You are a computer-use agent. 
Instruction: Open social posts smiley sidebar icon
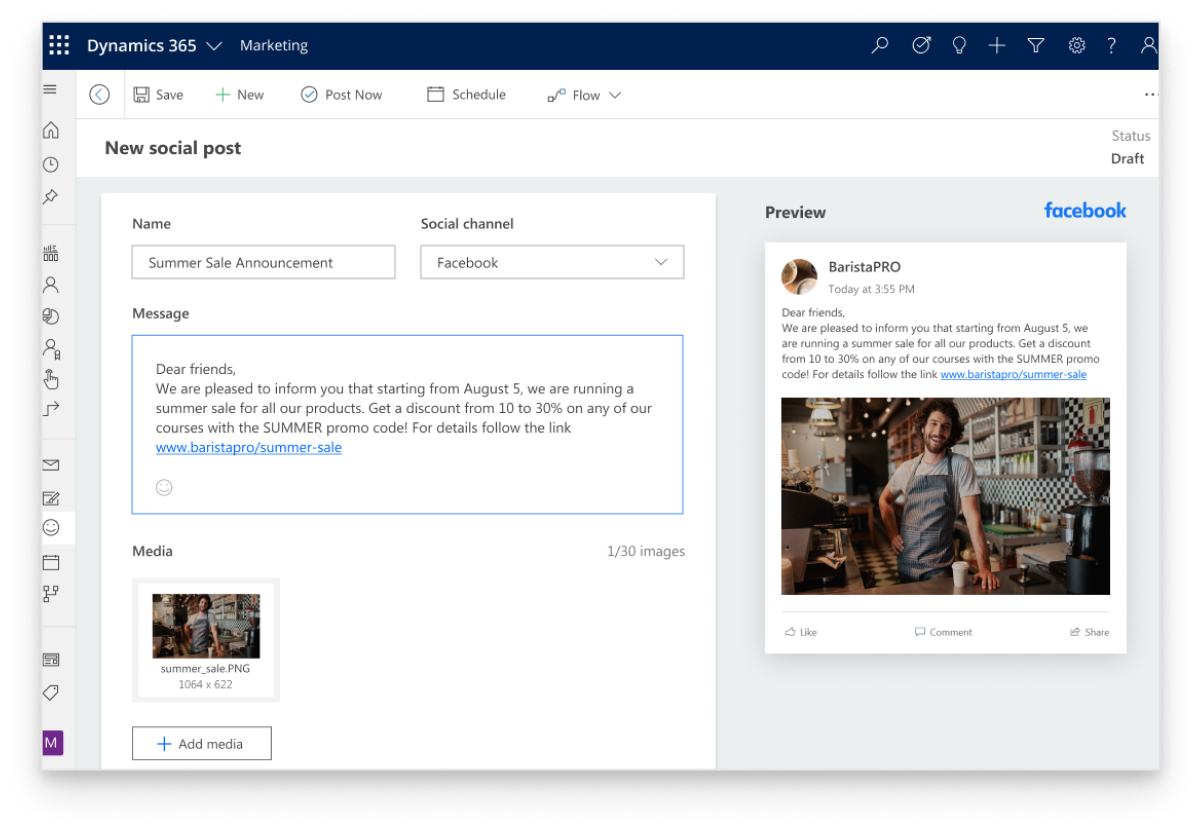[51, 527]
